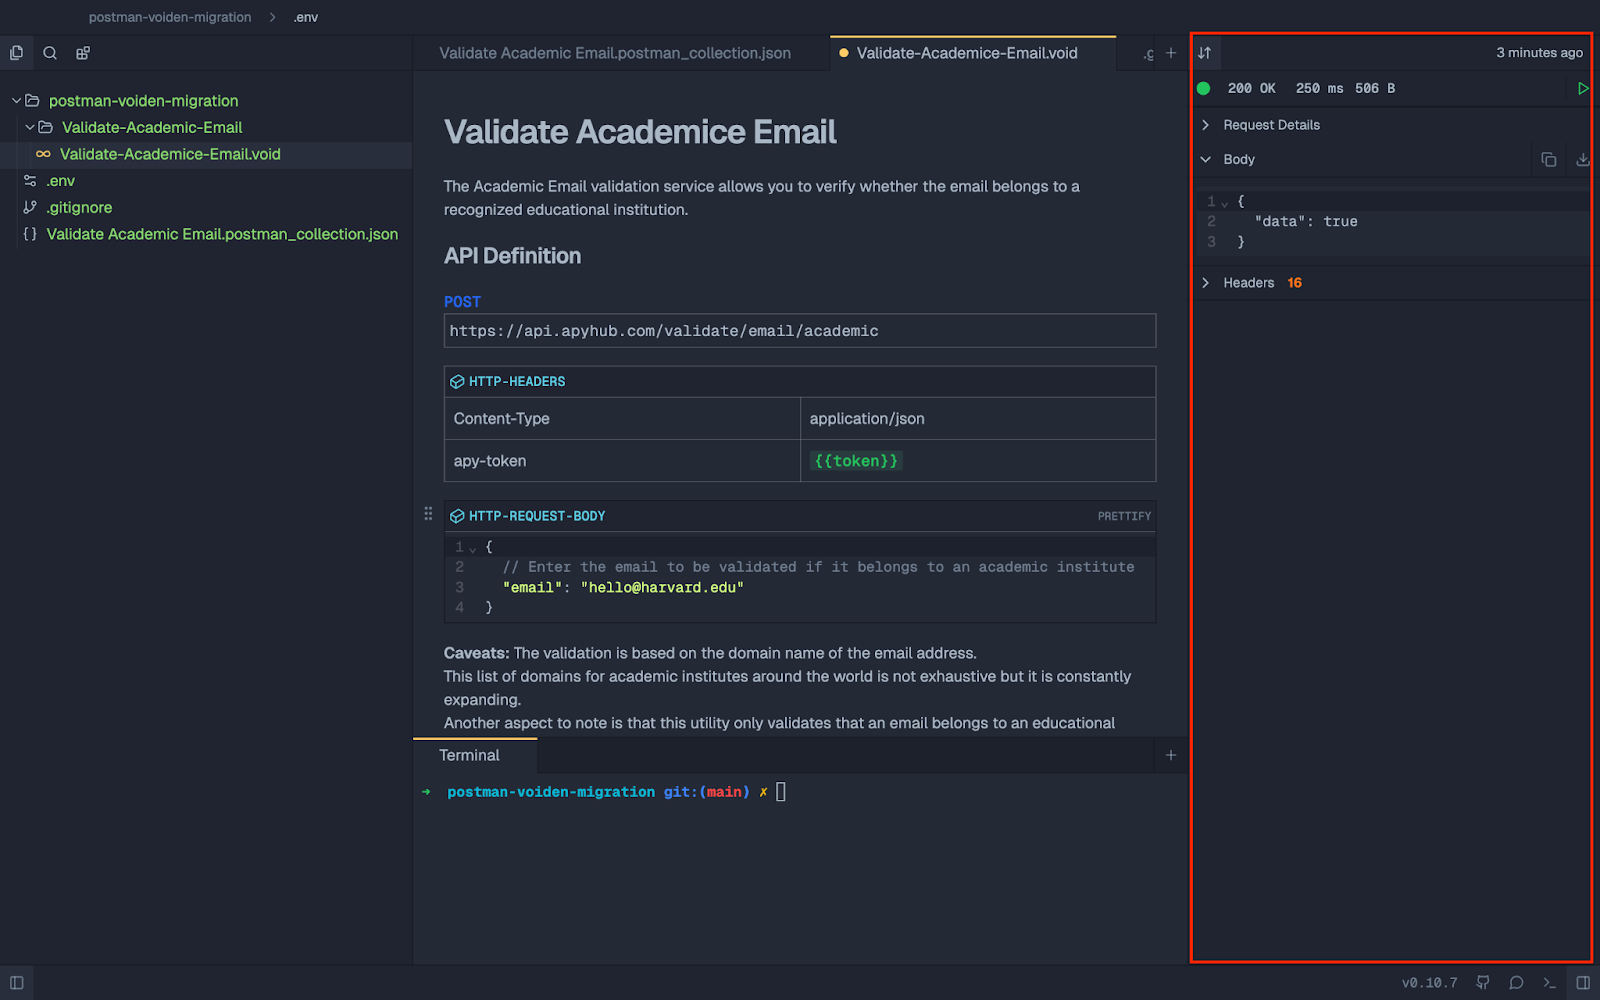This screenshot has height=1000, width=1600.
Task: Click the apy-token header key cell
Action: (622, 461)
